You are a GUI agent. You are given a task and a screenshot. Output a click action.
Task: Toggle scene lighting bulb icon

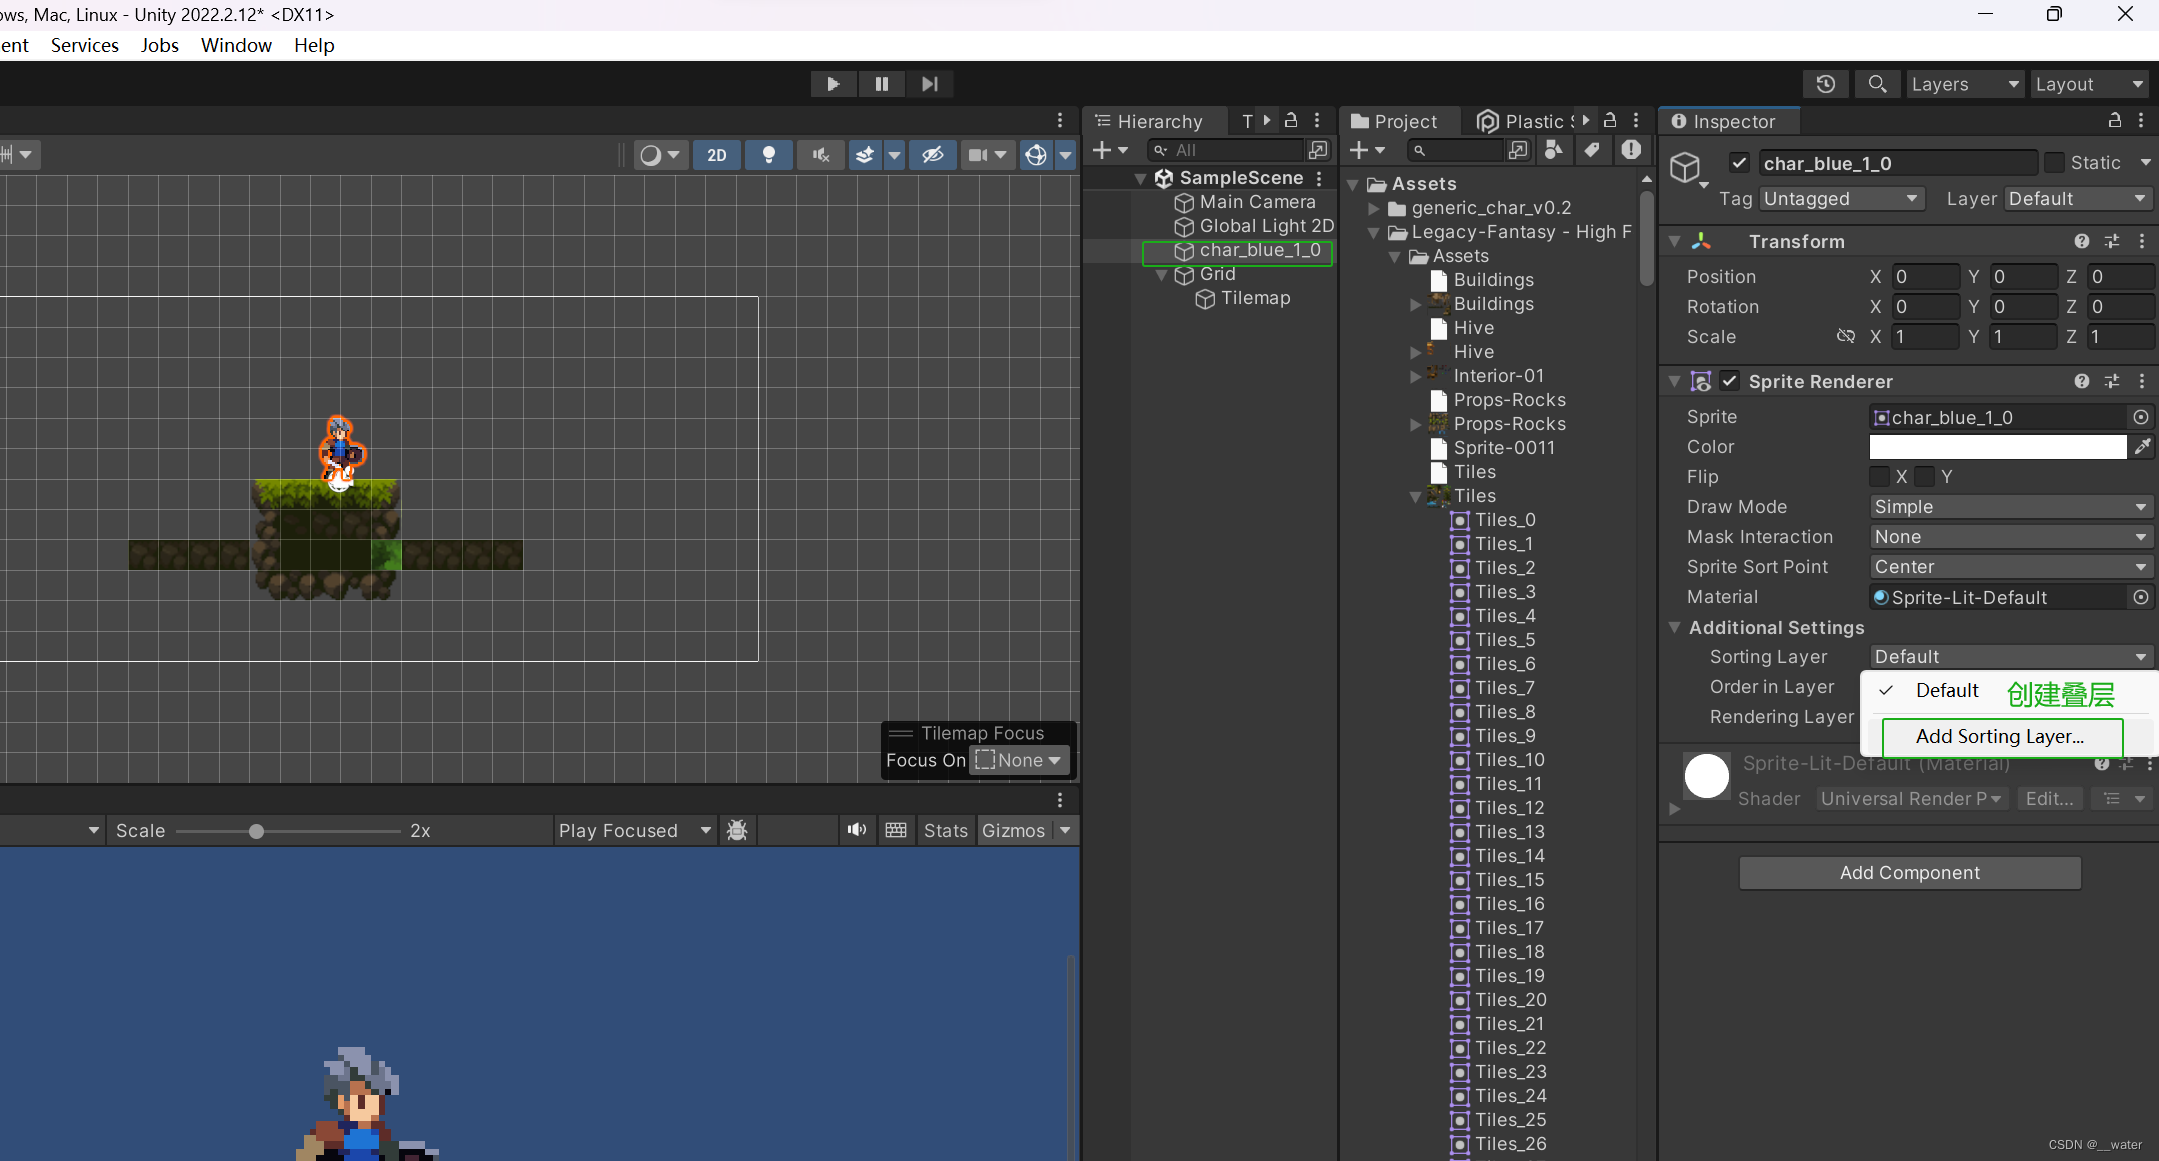pyautogui.click(x=768, y=155)
